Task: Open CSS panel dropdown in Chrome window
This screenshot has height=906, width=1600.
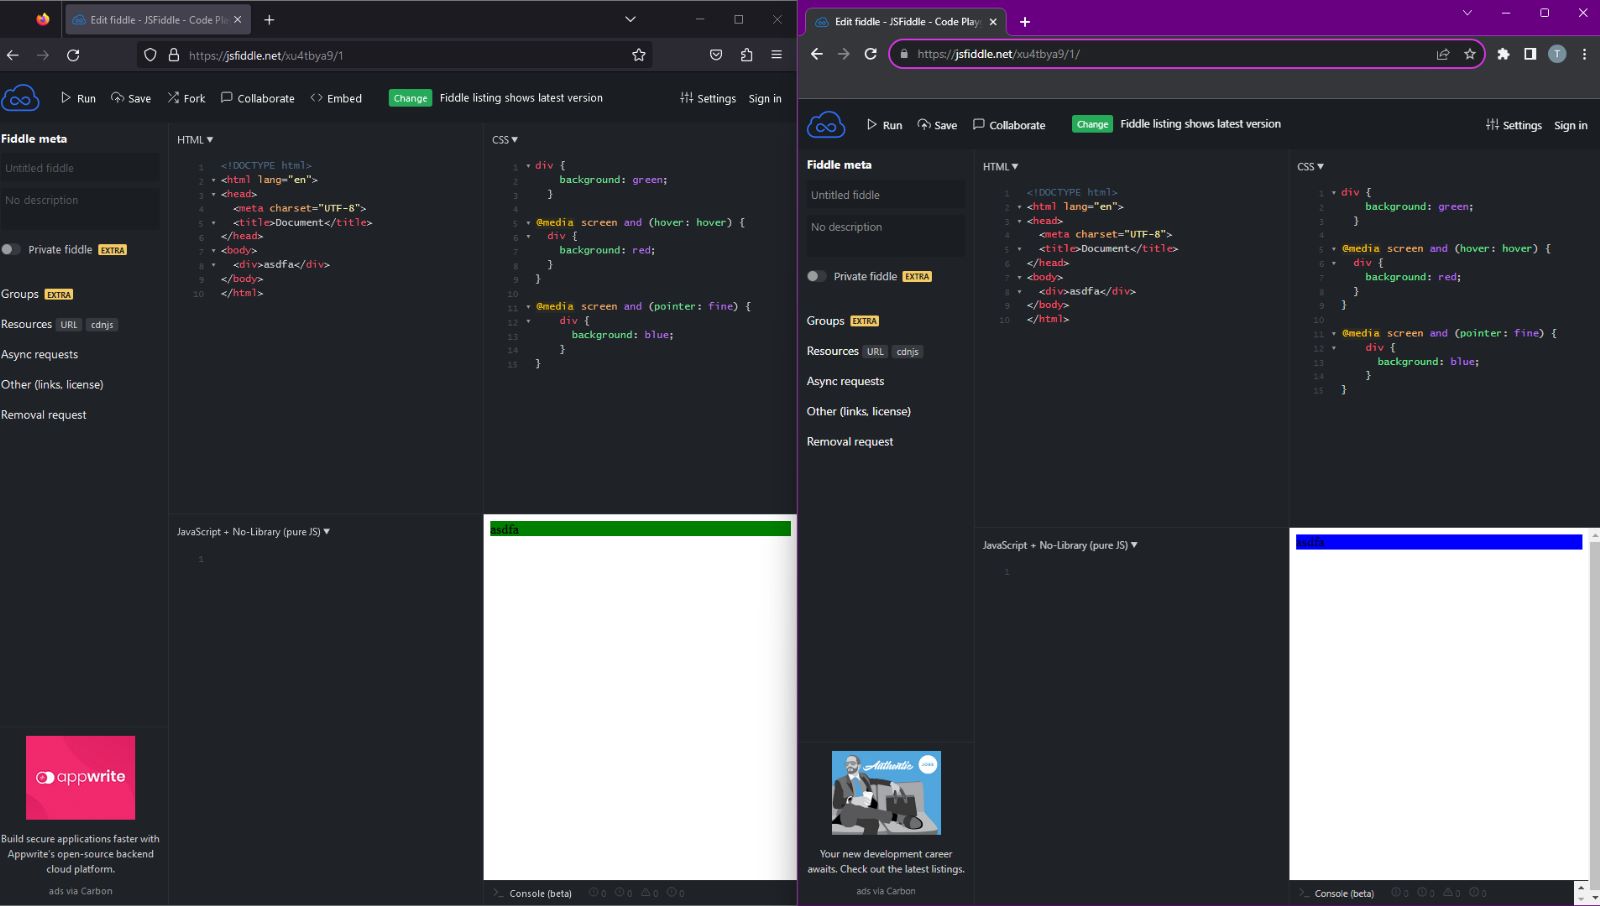Action: [x=1311, y=167]
